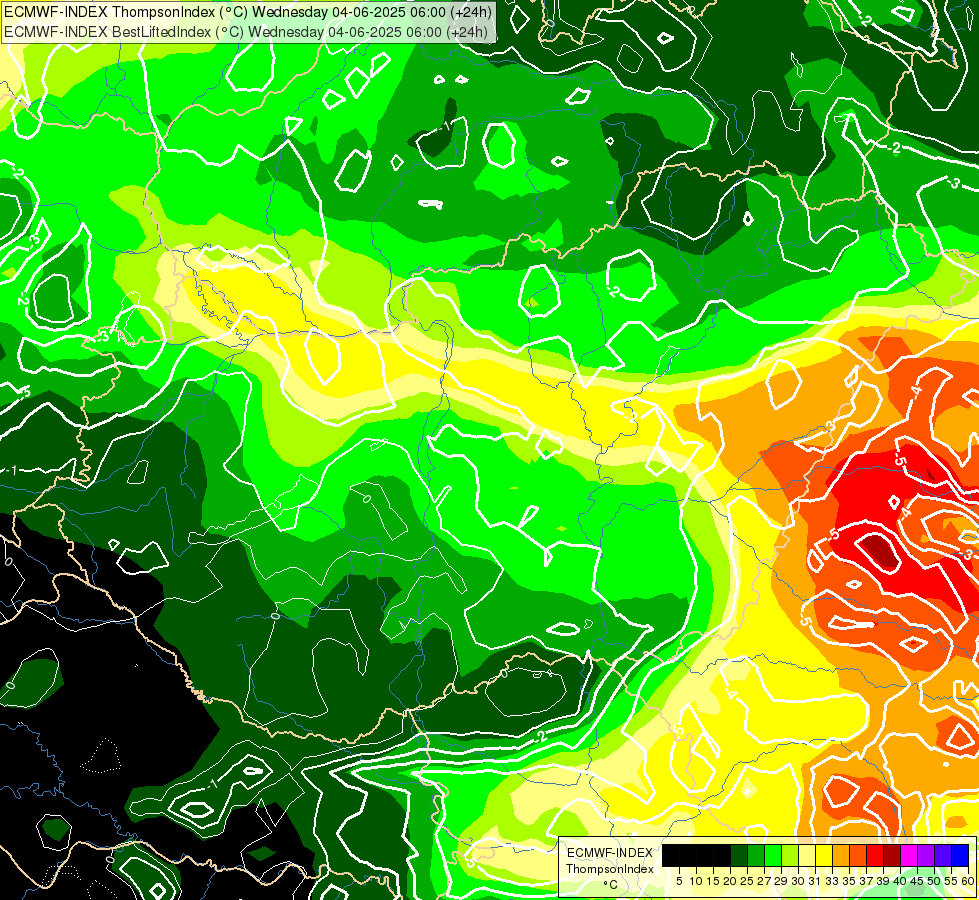Click the legend tick value '20'
979x900 pixels.
pyautogui.click(x=731, y=881)
